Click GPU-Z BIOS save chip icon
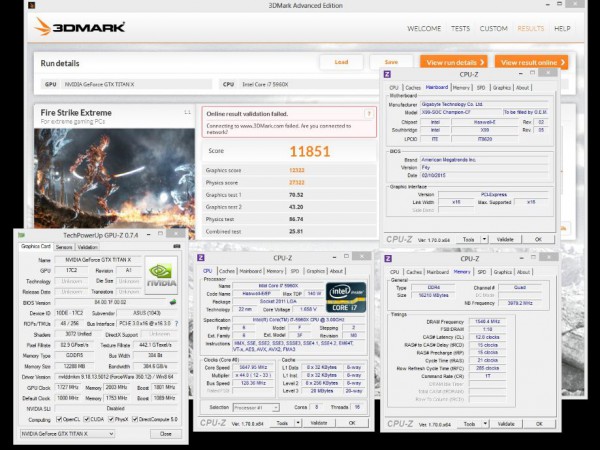Screen dimensions: 600x450 coord(172,301)
